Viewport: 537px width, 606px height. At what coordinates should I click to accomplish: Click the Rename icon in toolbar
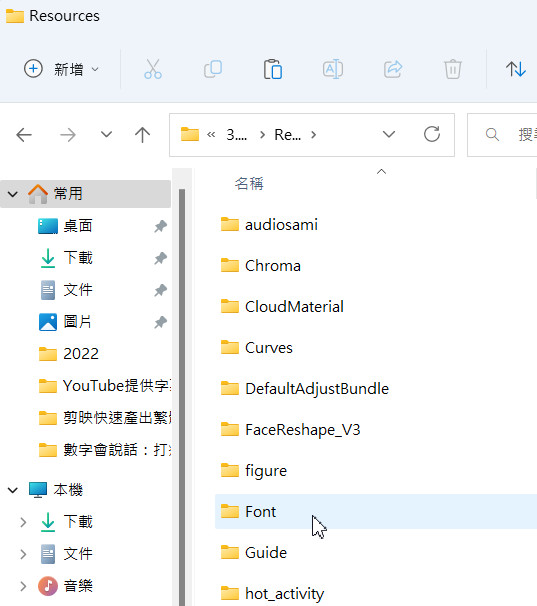[333, 69]
